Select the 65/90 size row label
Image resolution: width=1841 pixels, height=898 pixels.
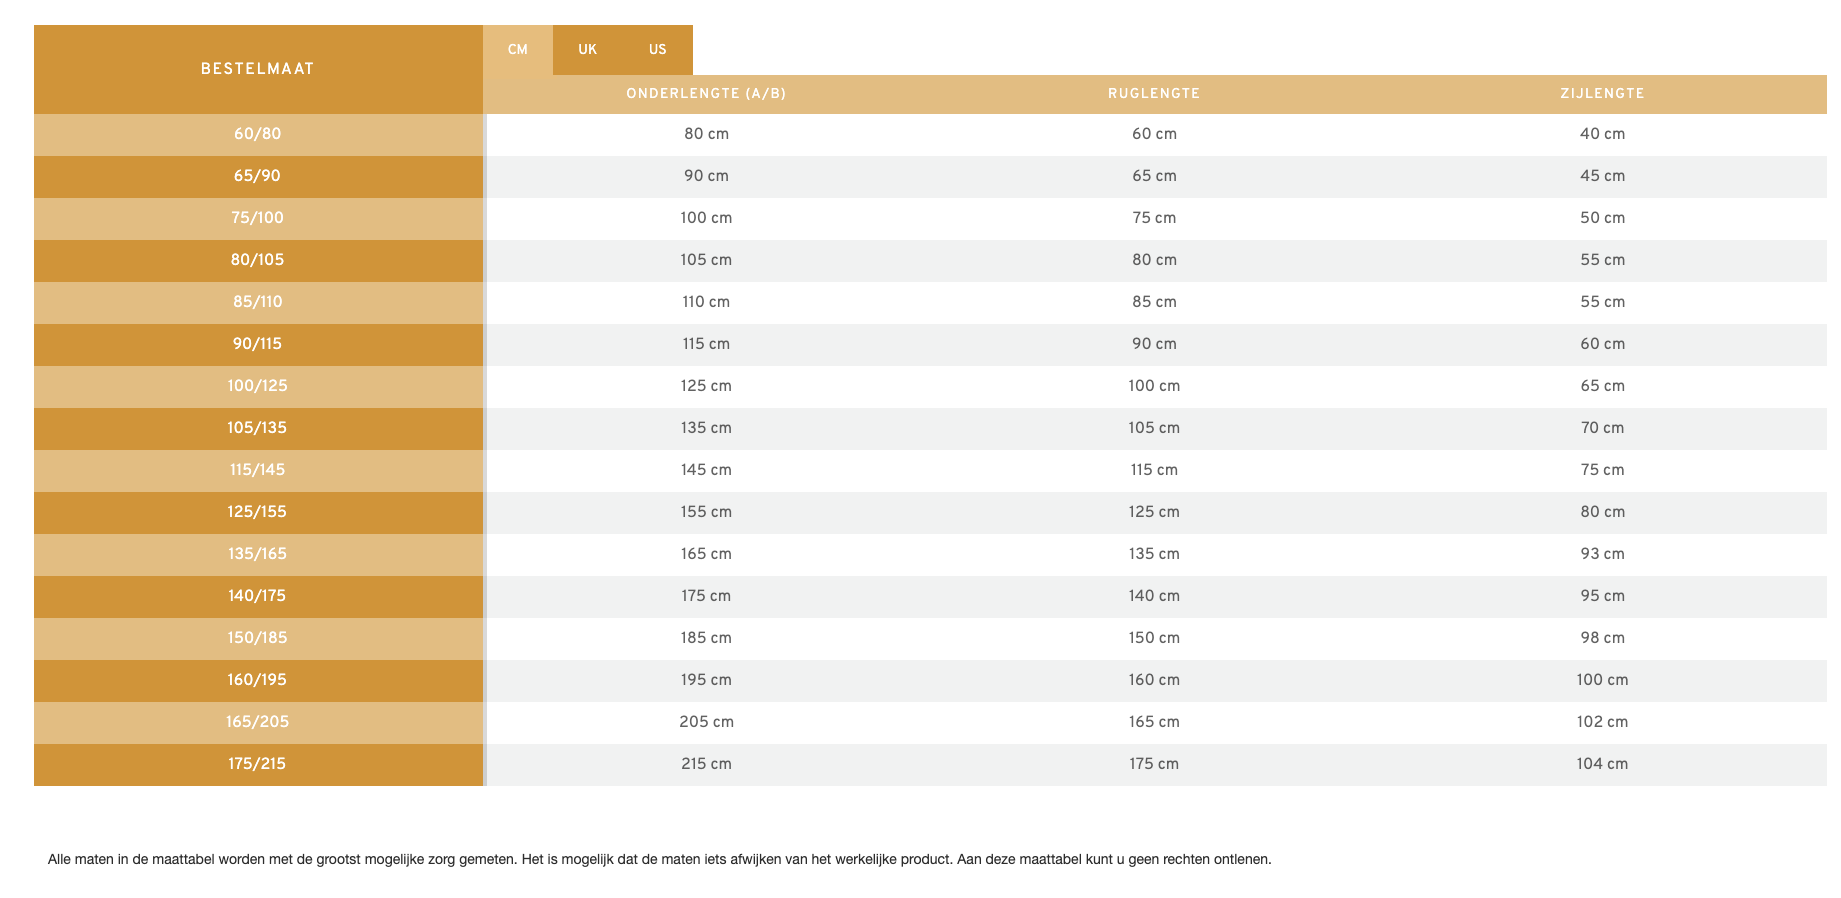(258, 176)
